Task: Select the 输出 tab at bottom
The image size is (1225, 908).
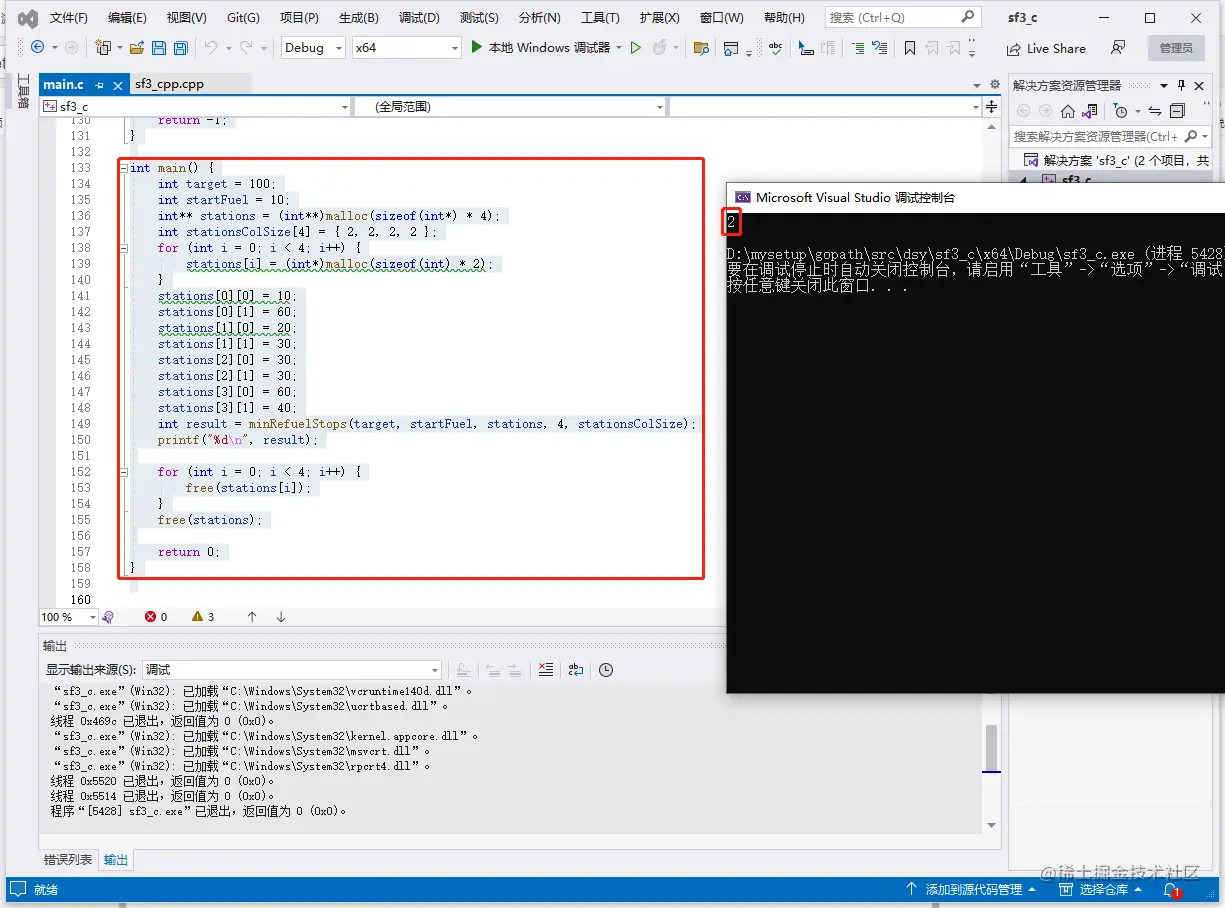Action: pos(116,860)
